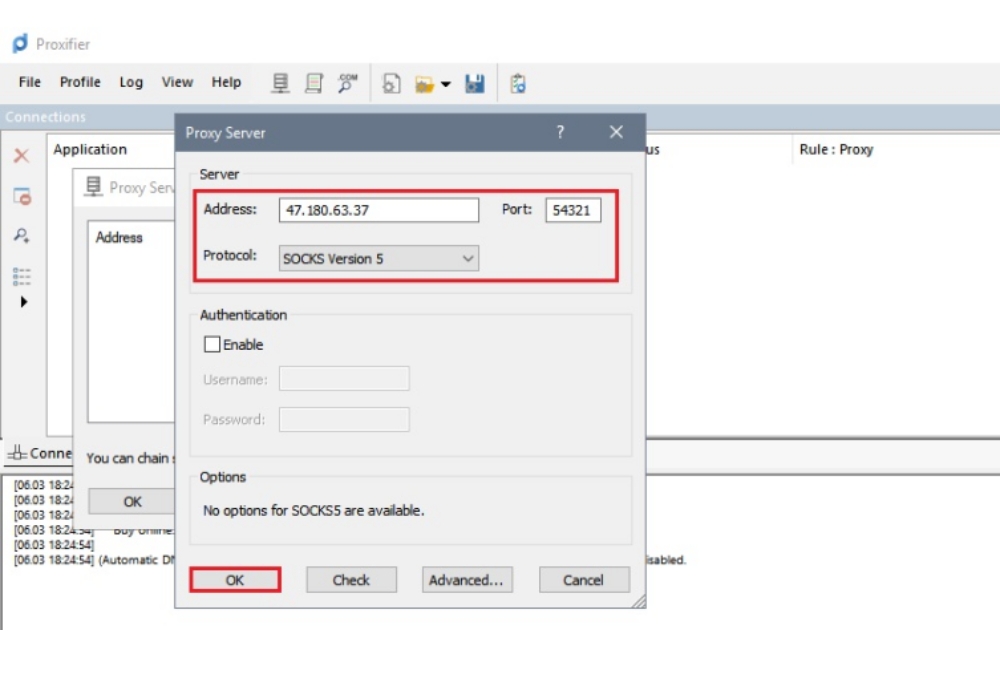The image size is (1000, 700).
Task: Open Advanced... settings
Action: pos(467,580)
